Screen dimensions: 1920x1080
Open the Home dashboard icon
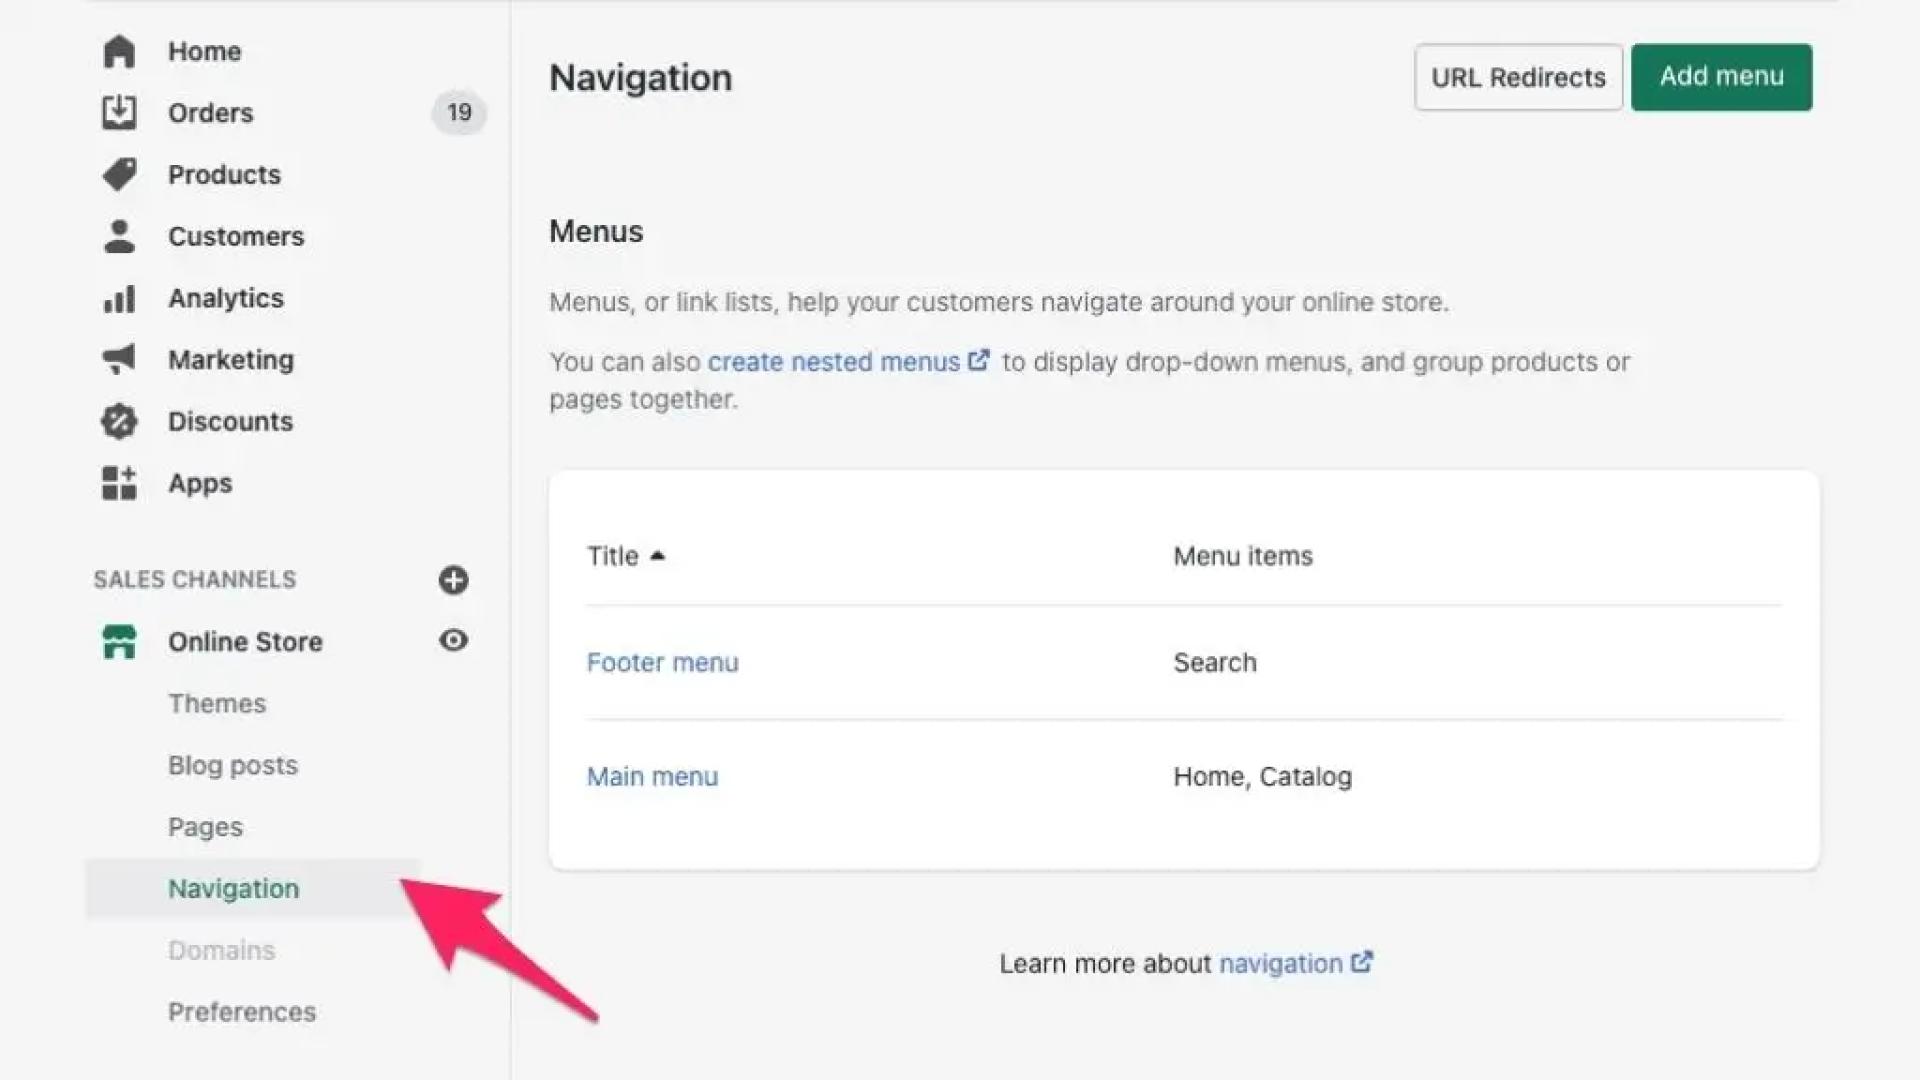(119, 51)
